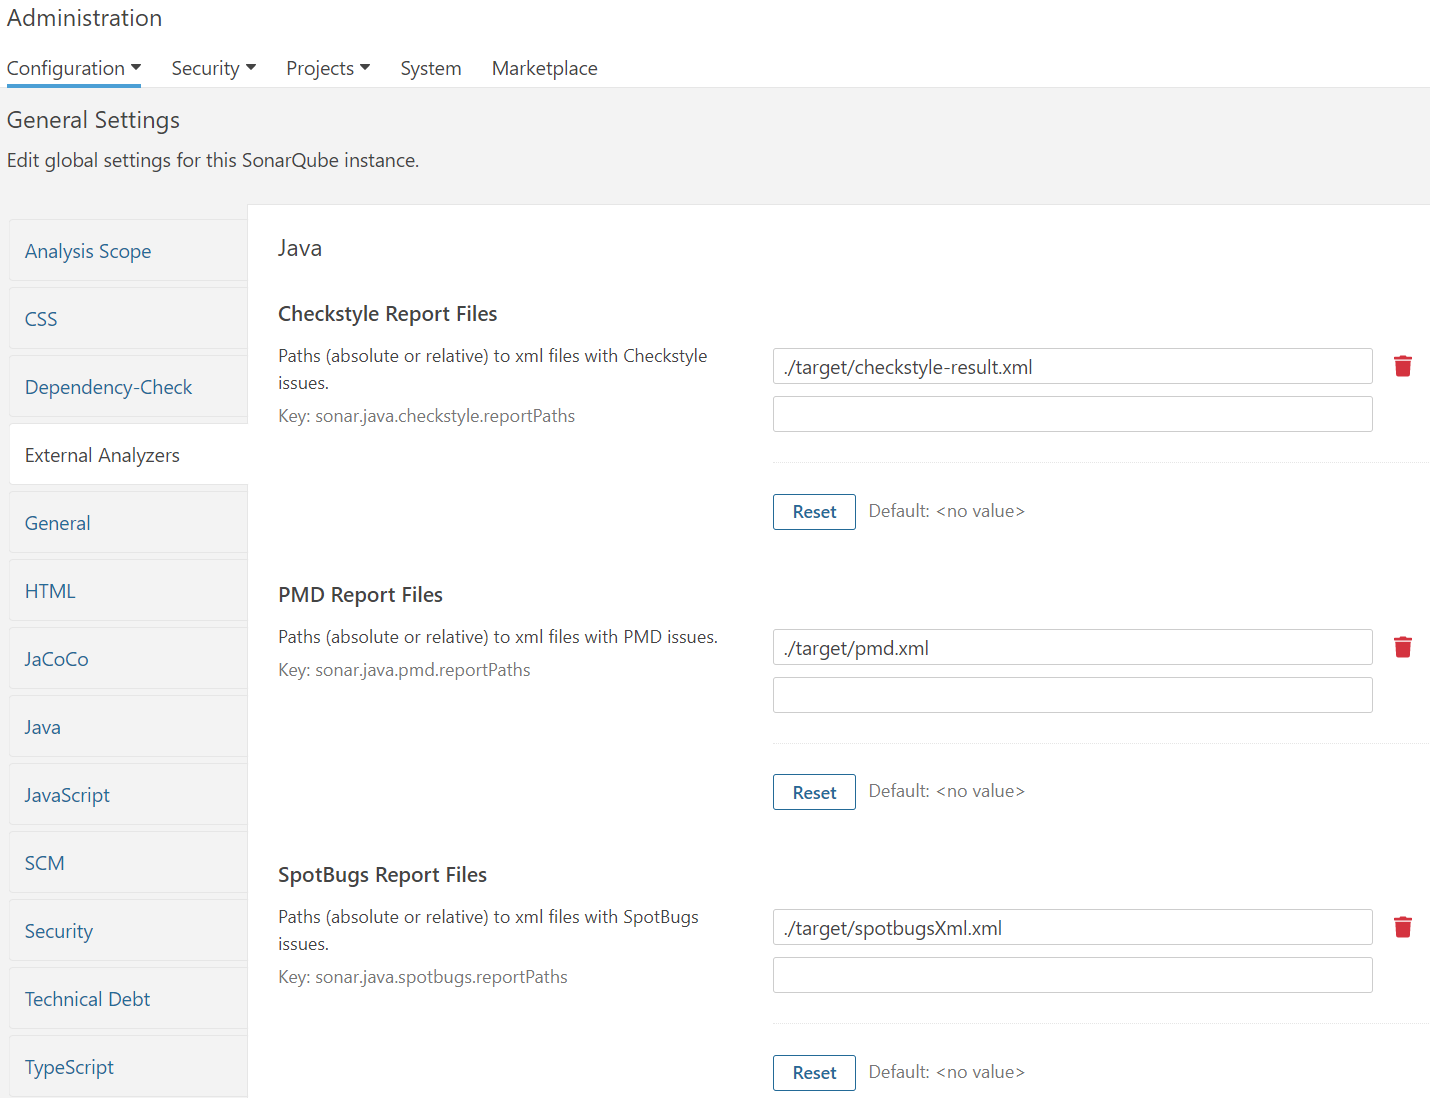1430x1098 pixels.
Task: Open the JavaScript settings category
Action: coord(129,795)
